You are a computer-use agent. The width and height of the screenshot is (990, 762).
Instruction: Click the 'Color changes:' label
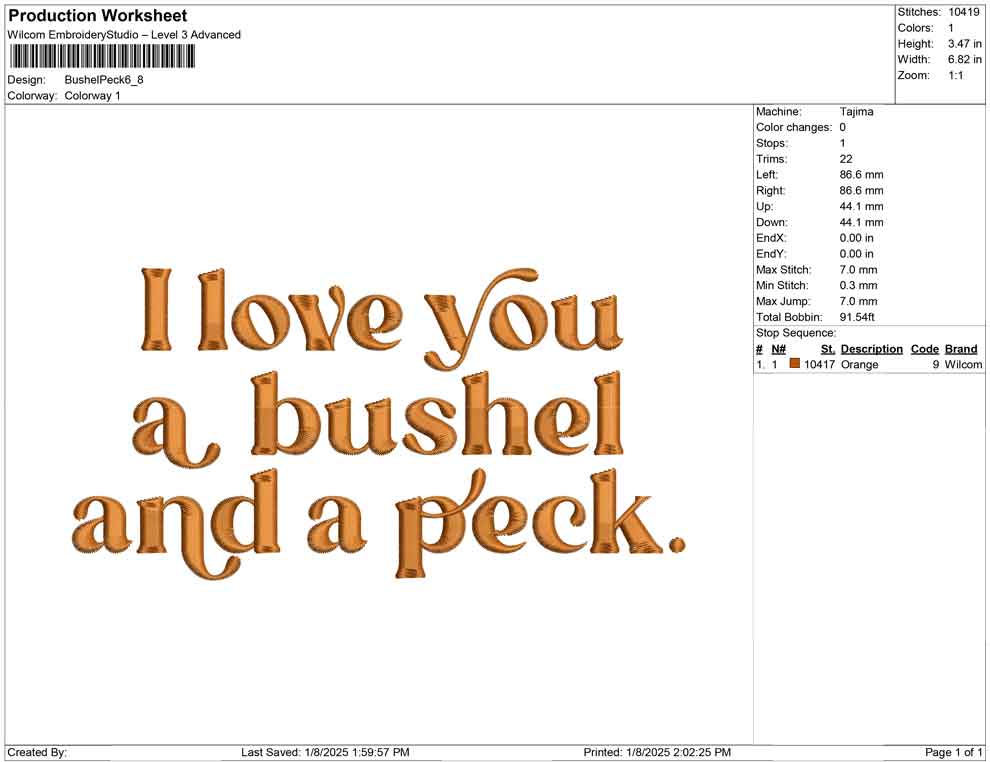(x=794, y=128)
